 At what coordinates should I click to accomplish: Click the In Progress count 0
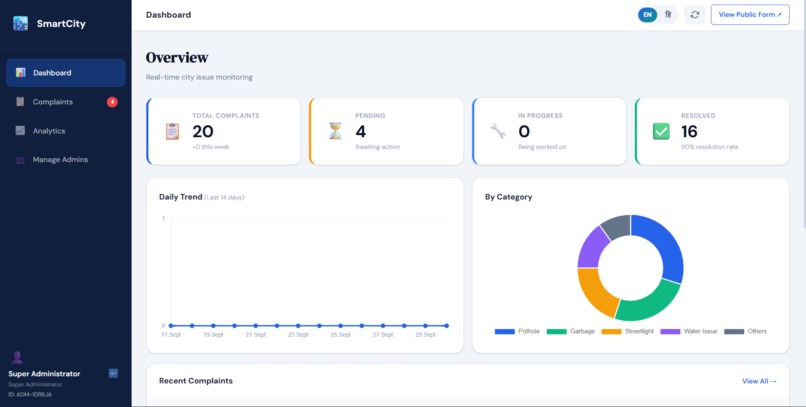point(524,132)
